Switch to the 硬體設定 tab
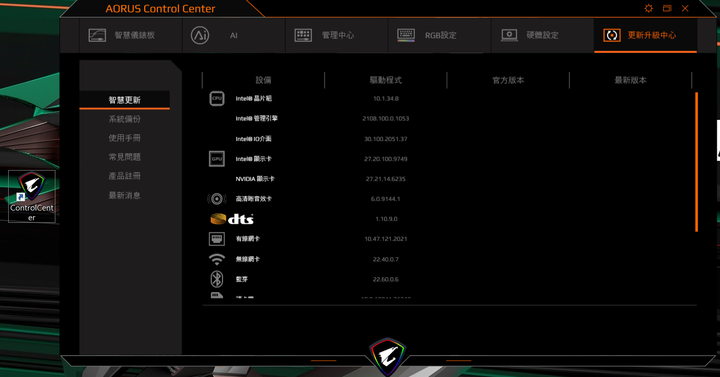720x377 pixels. pyautogui.click(x=542, y=35)
